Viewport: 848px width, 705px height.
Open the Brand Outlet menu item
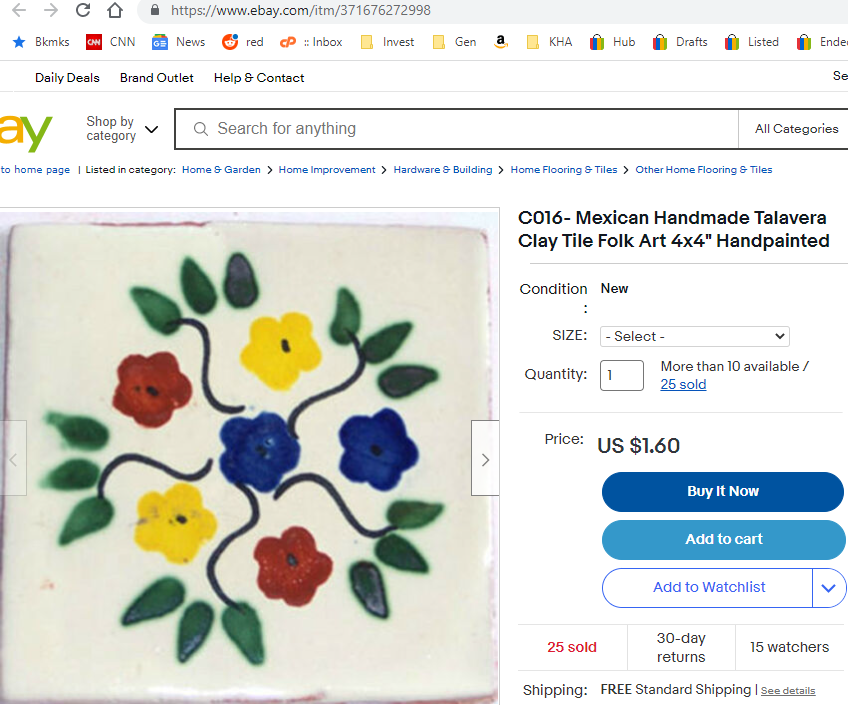click(157, 78)
